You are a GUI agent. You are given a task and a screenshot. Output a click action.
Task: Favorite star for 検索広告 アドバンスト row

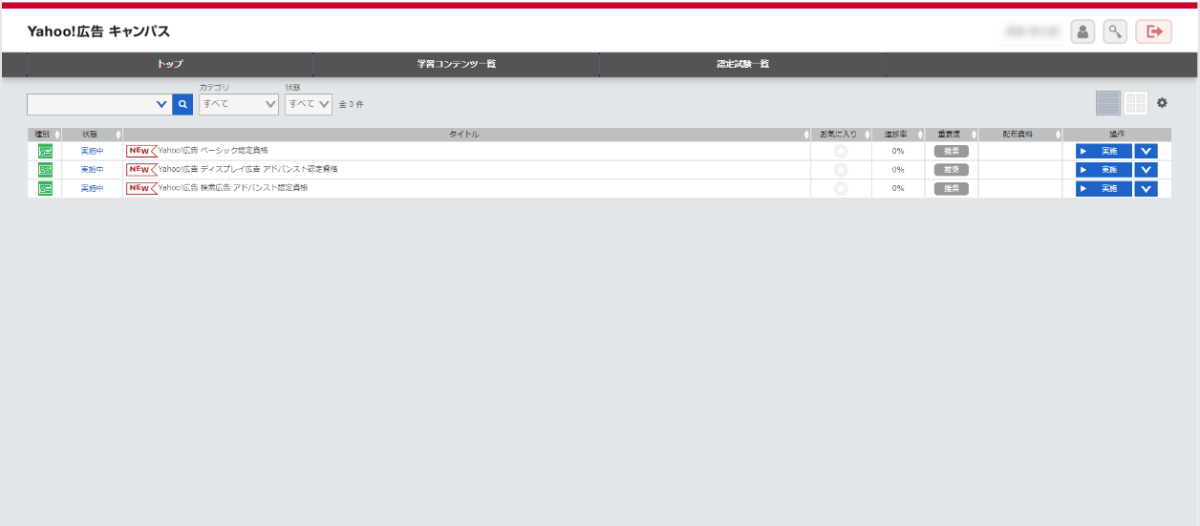click(841, 188)
